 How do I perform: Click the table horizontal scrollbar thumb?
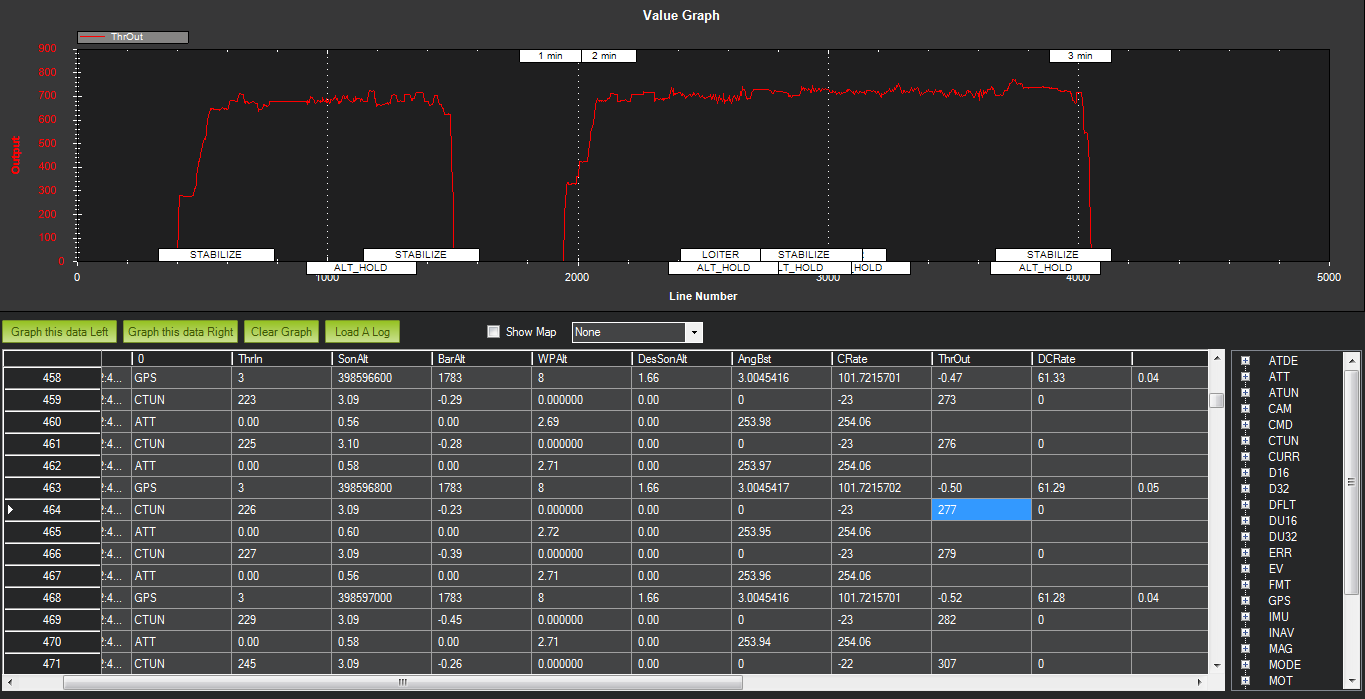point(402,682)
